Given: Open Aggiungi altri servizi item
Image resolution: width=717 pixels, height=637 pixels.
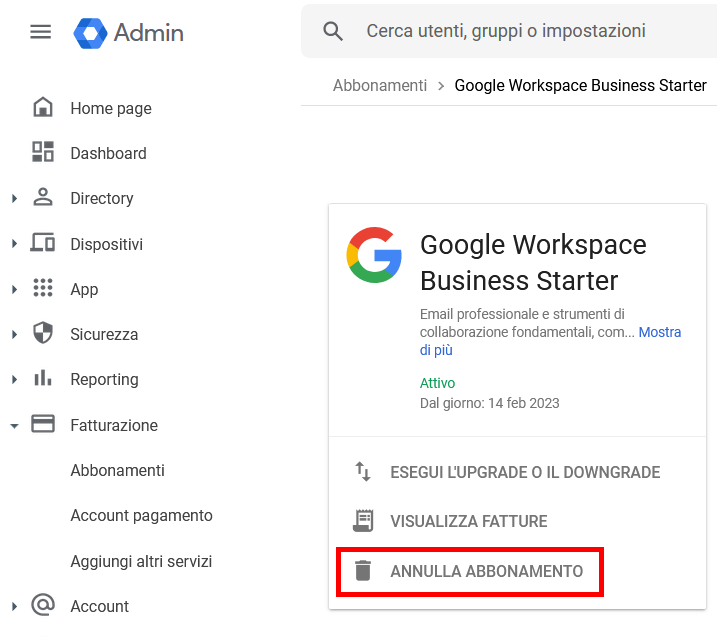Looking at the screenshot, I should click(141, 561).
